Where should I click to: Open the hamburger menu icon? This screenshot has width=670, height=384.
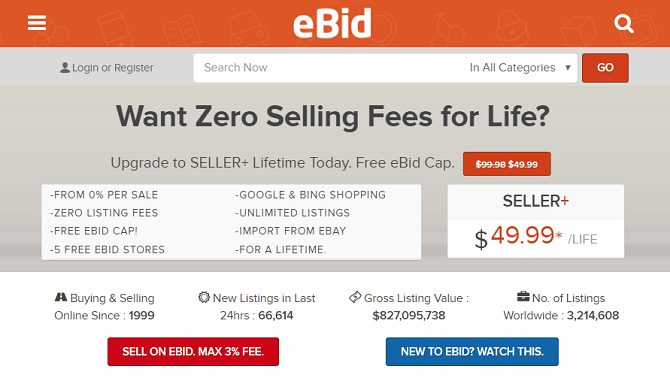[x=37, y=23]
